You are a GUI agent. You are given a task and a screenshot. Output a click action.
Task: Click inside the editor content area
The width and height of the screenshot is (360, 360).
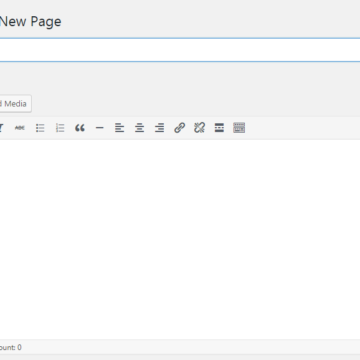click(x=180, y=239)
